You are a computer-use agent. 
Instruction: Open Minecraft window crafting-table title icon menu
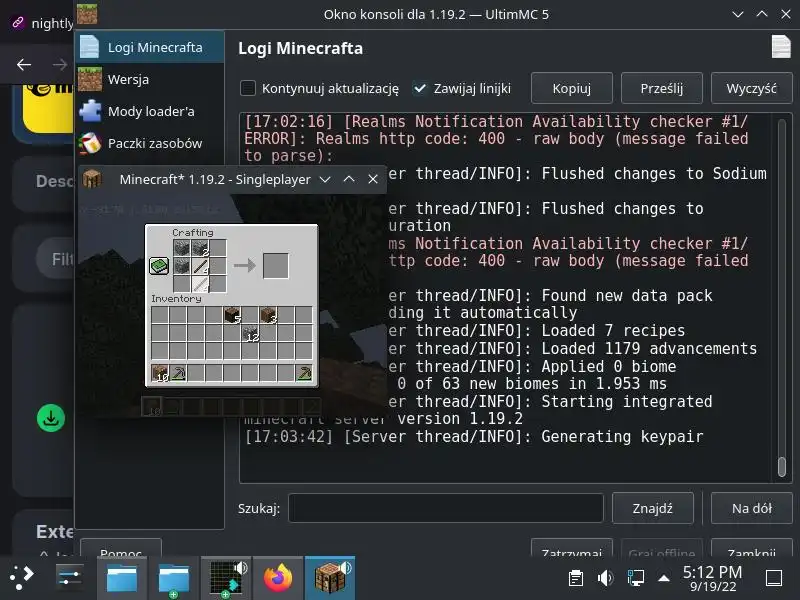(x=92, y=180)
